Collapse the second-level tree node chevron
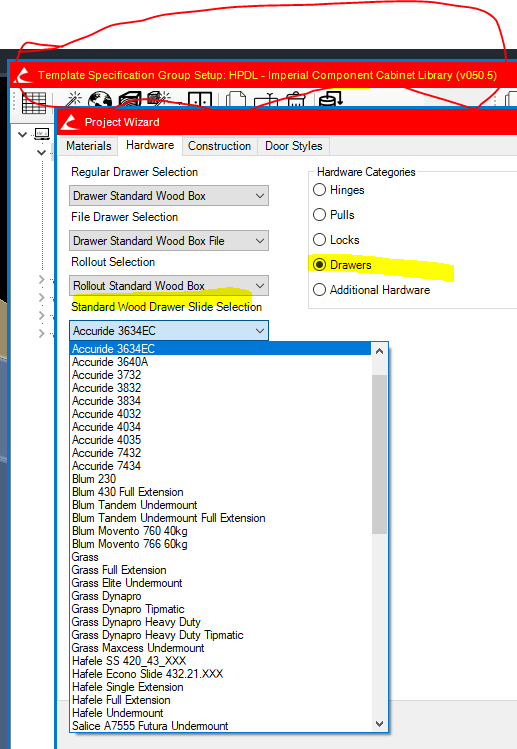The image size is (517, 749). [42, 152]
